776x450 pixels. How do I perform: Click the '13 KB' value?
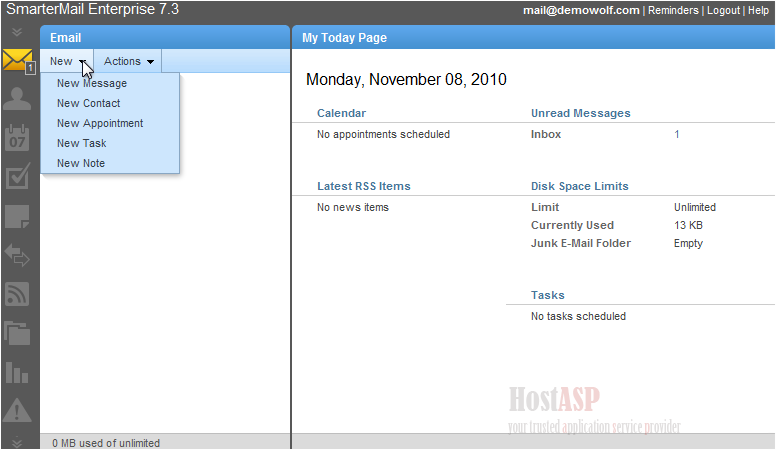point(688,225)
